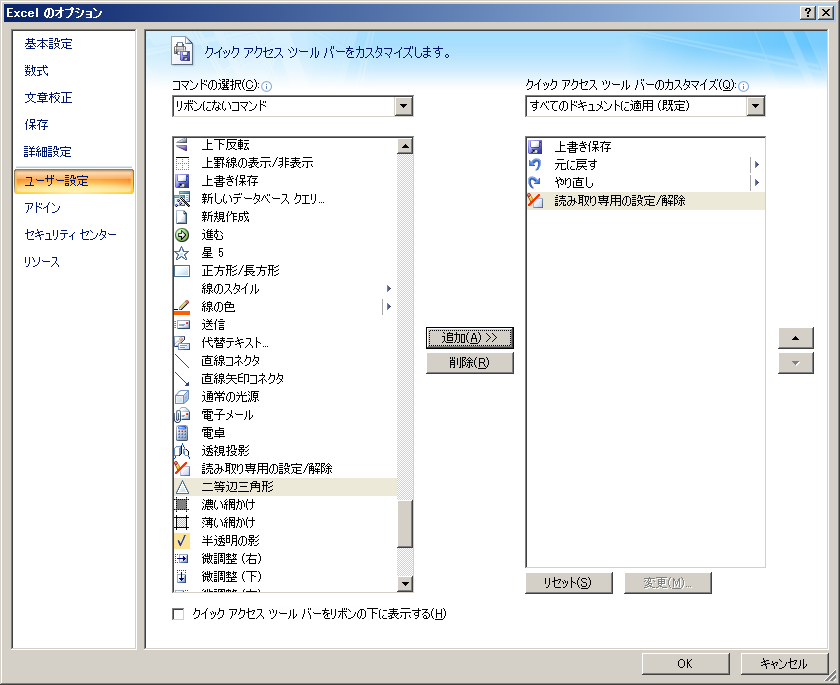
Task: Click the command list scrollbar thumb
Action: coord(405,524)
